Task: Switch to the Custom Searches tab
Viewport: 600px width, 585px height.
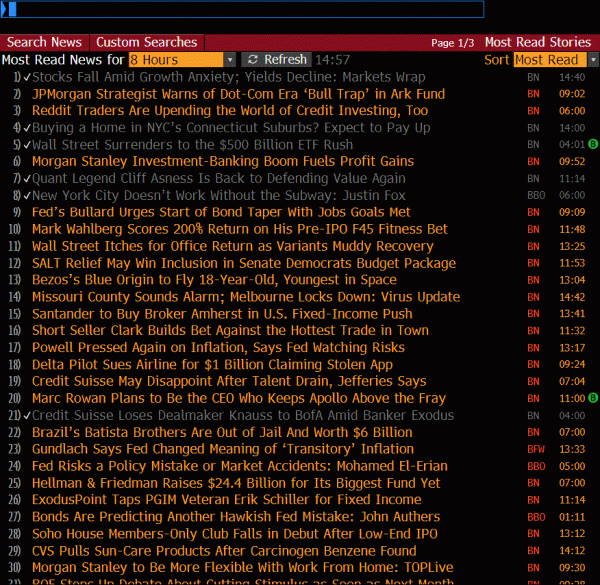Action: [147, 42]
